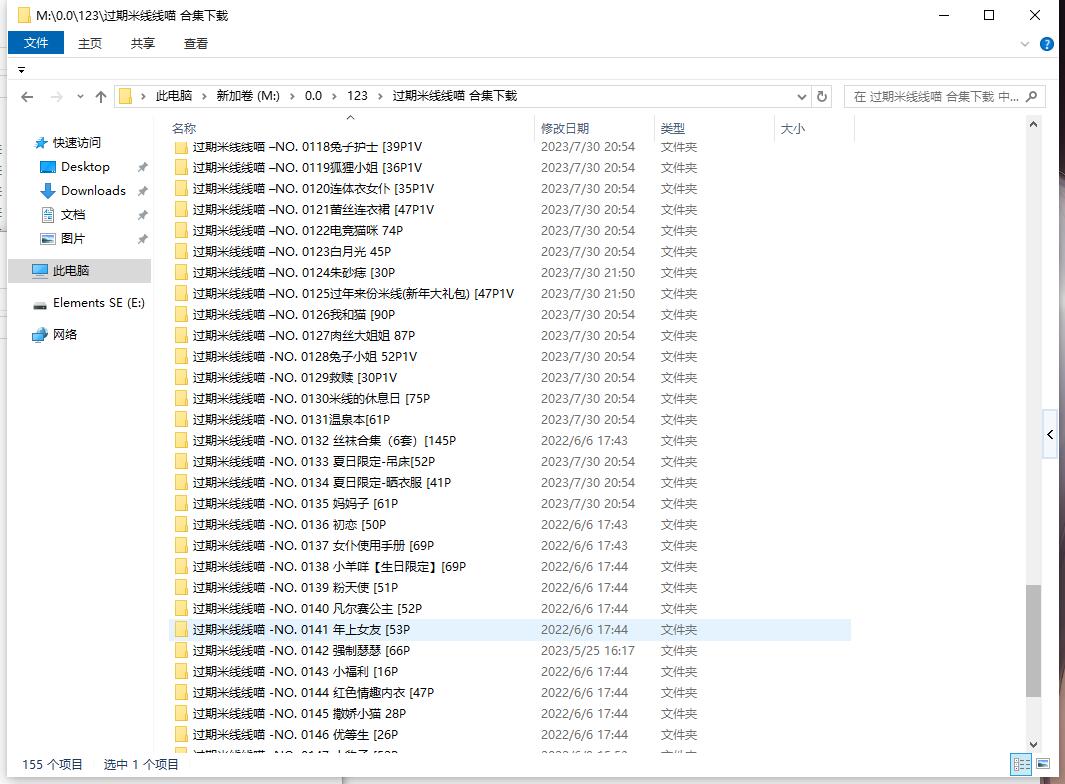Open 图片 in quick access
Screen dimensions: 1065x784
(73, 238)
